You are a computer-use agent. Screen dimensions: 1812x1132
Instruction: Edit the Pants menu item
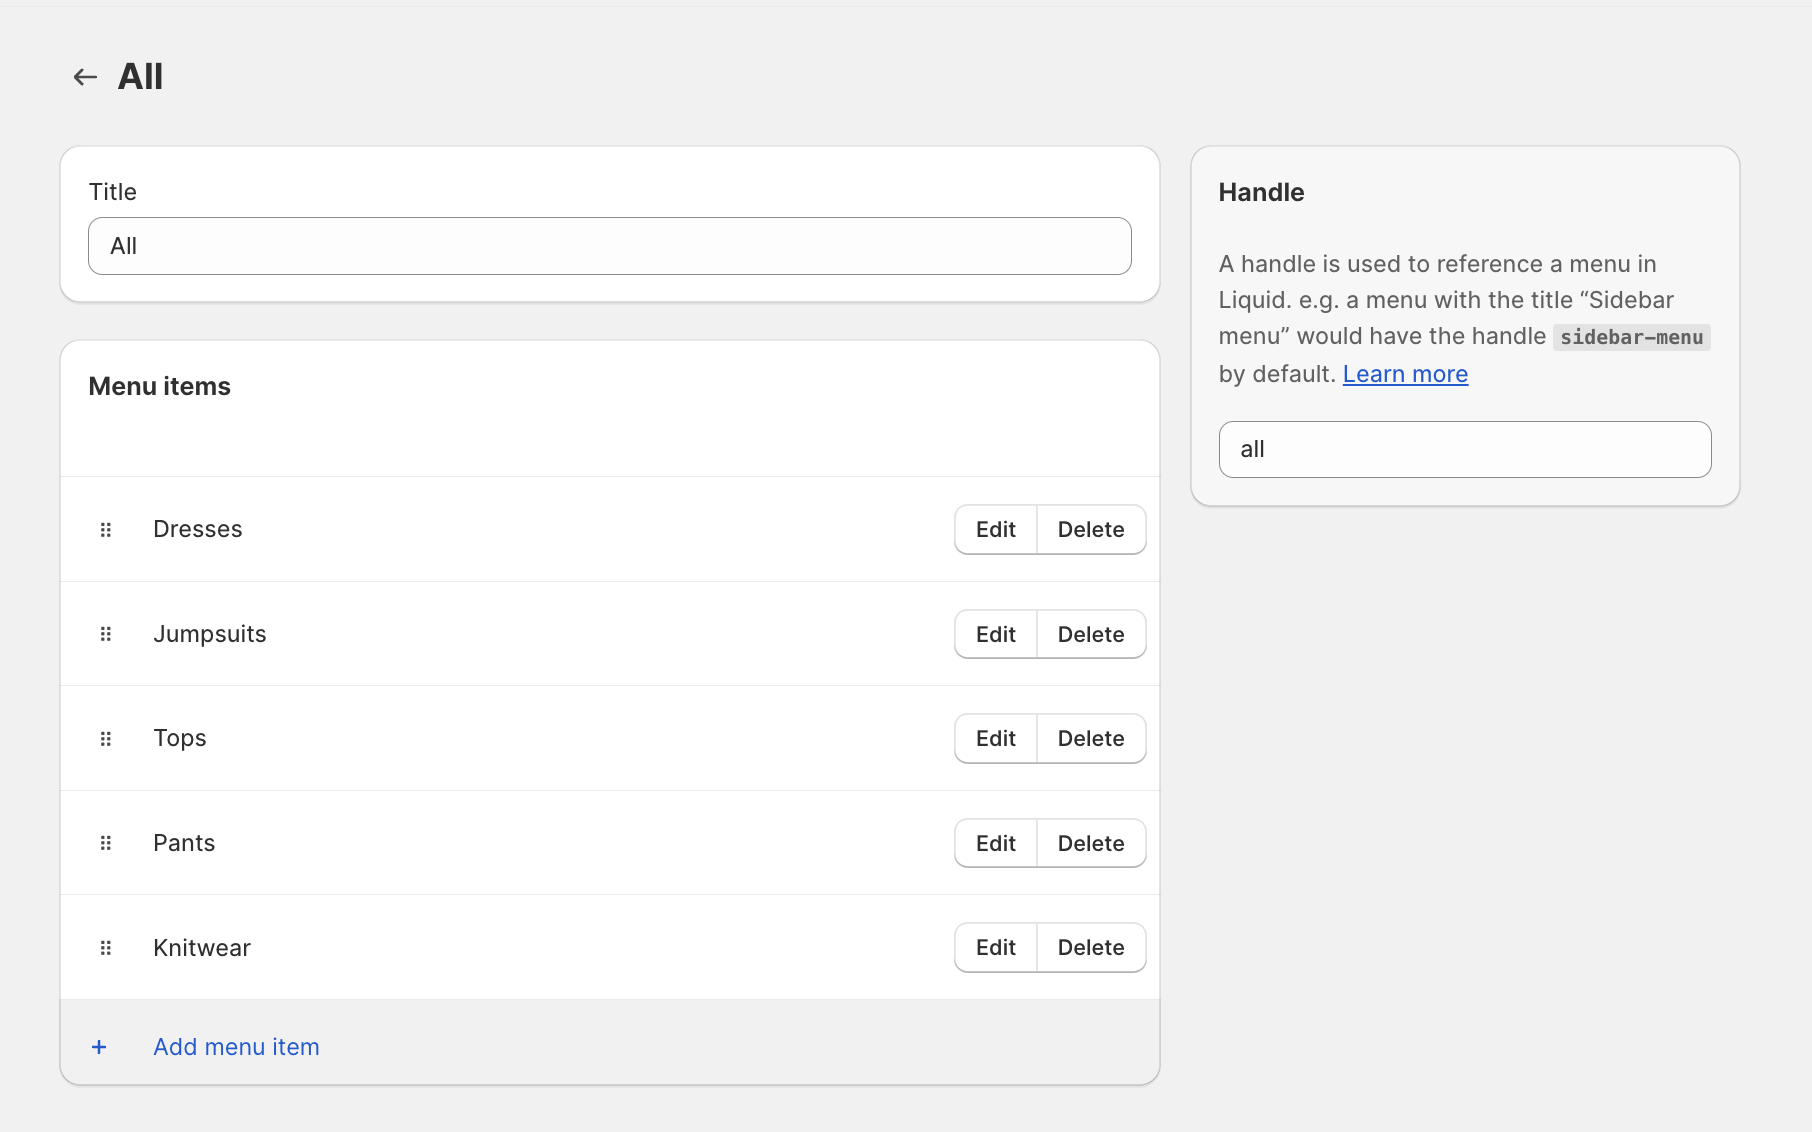[x=994, y=842]
